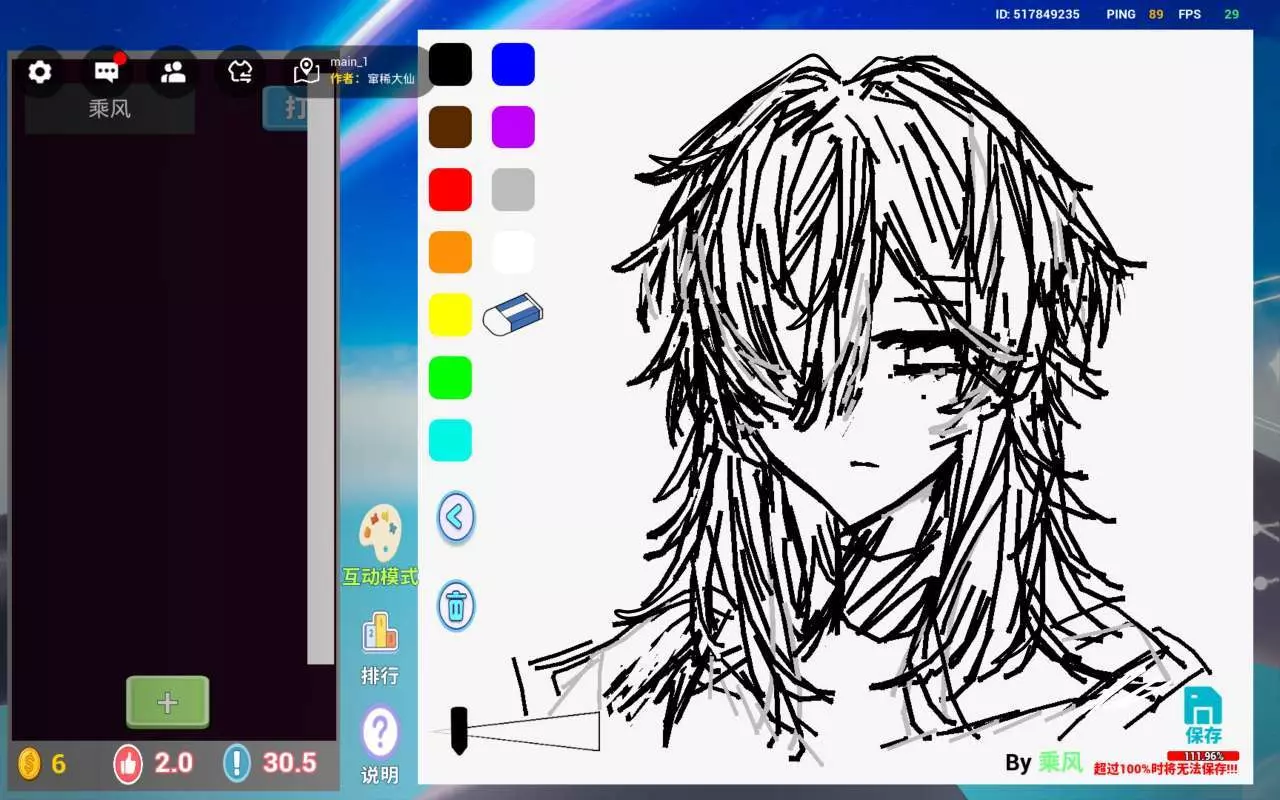Open the outfit change icon
This screenshot has height=800, width=1280.
tap(240, 72)
